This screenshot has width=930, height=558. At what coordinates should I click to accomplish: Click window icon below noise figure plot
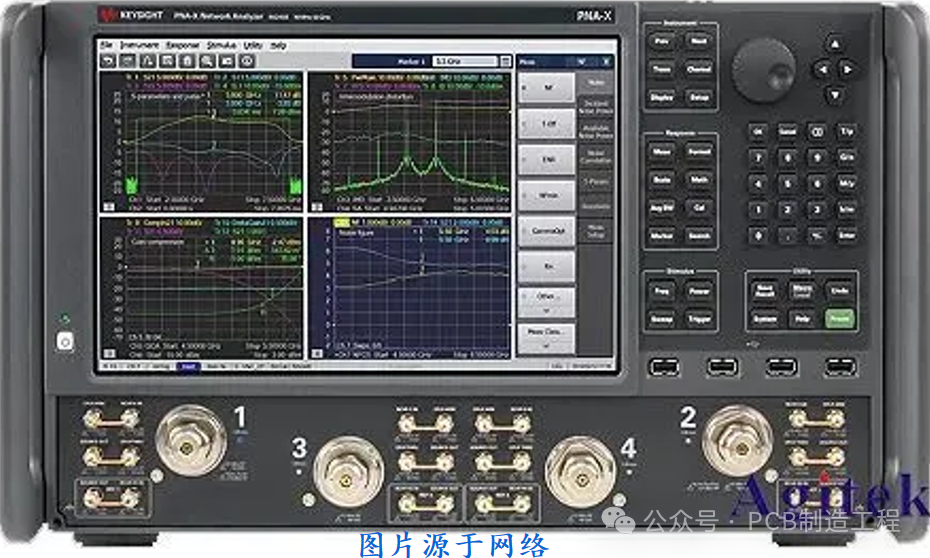(x=317, y=353)
